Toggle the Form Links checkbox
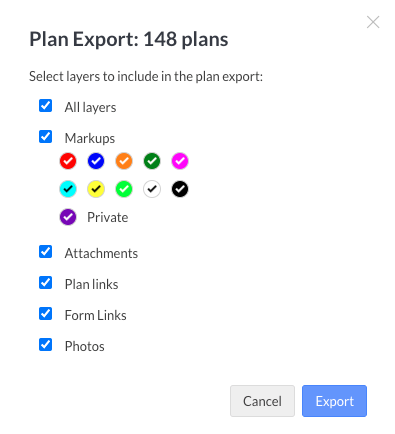The image size is (395, 434). click(x=45, y=314)
